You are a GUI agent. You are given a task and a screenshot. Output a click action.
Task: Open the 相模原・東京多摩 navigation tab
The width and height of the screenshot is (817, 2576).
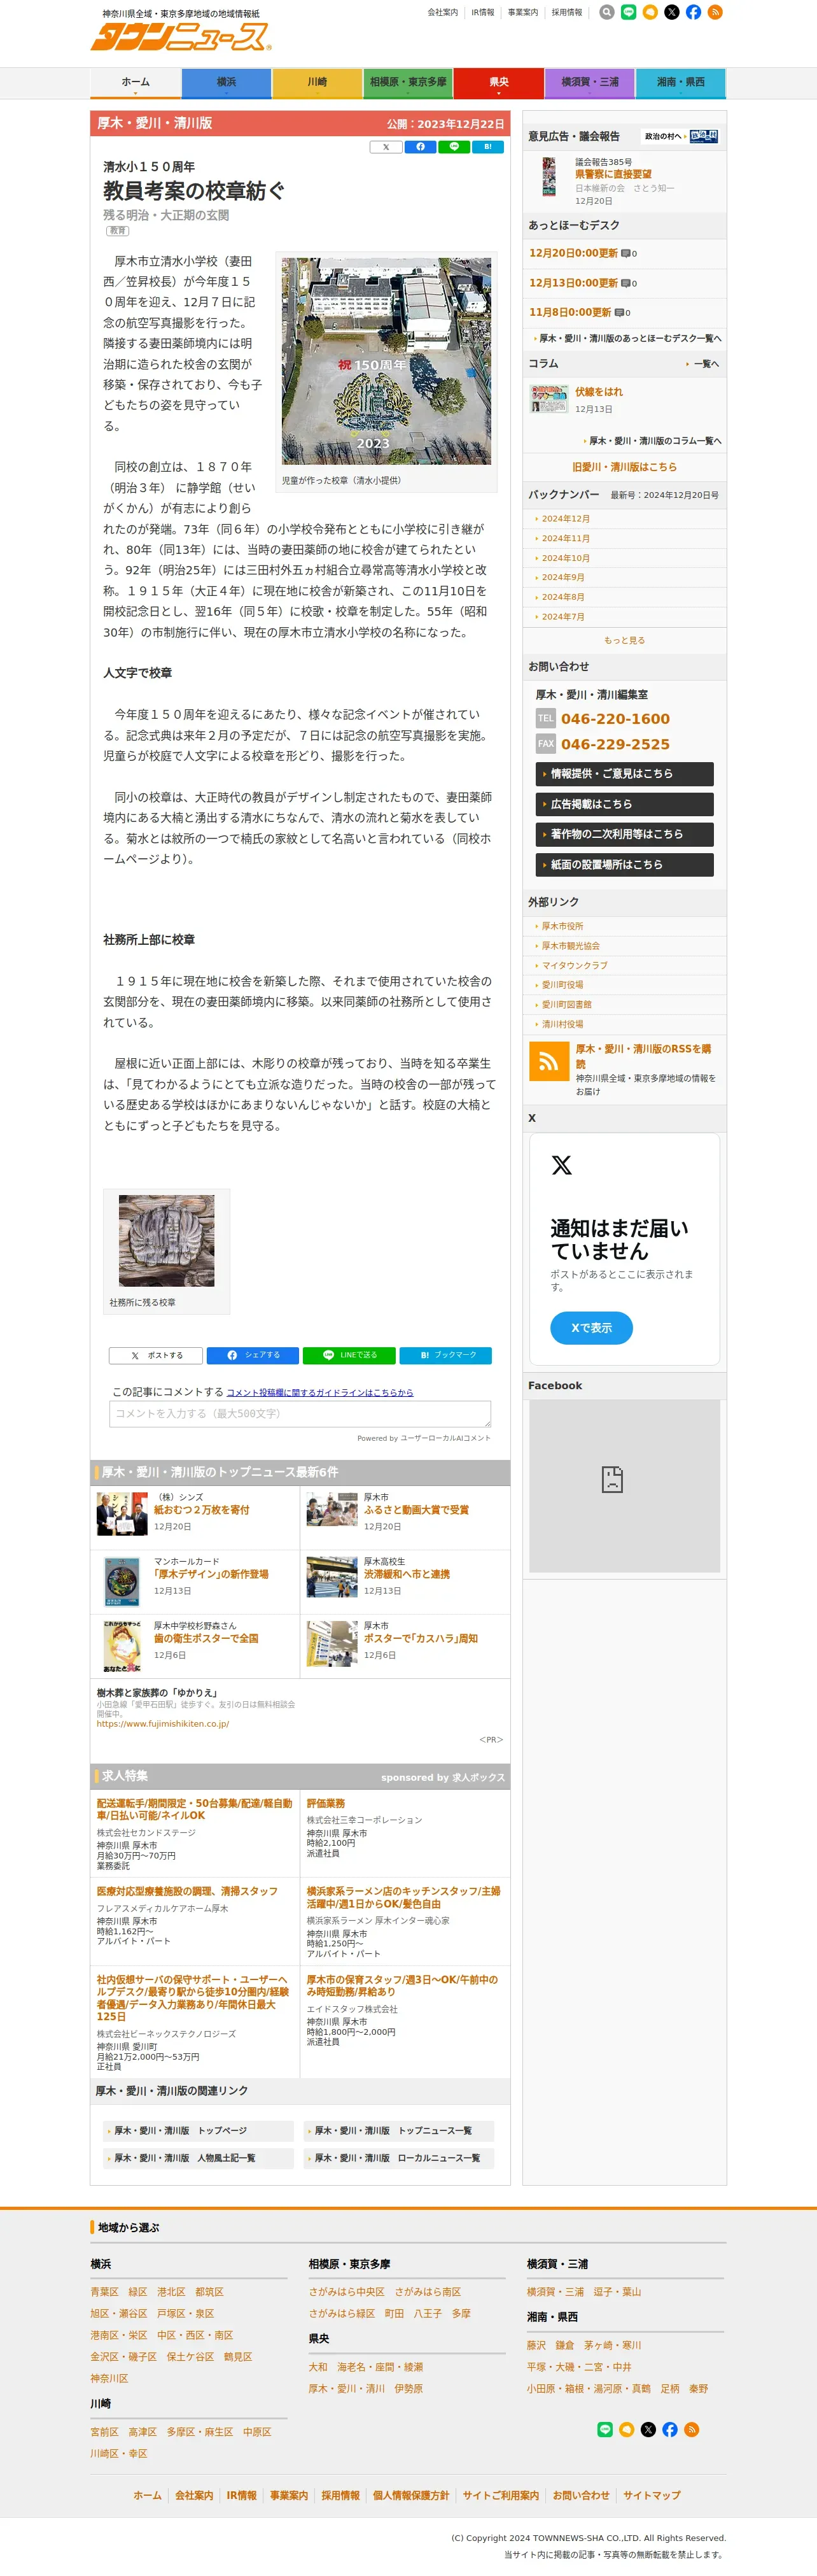(408, 83)
